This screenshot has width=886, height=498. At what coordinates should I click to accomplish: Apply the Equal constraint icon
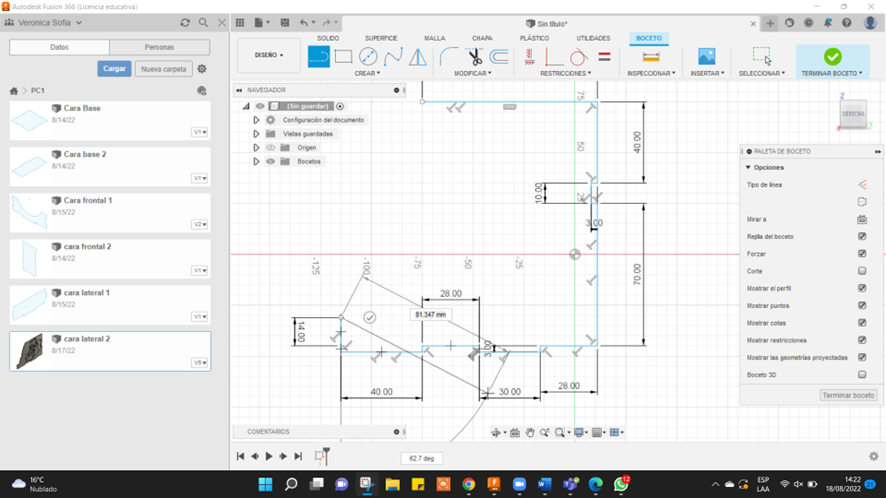[604, 57]
